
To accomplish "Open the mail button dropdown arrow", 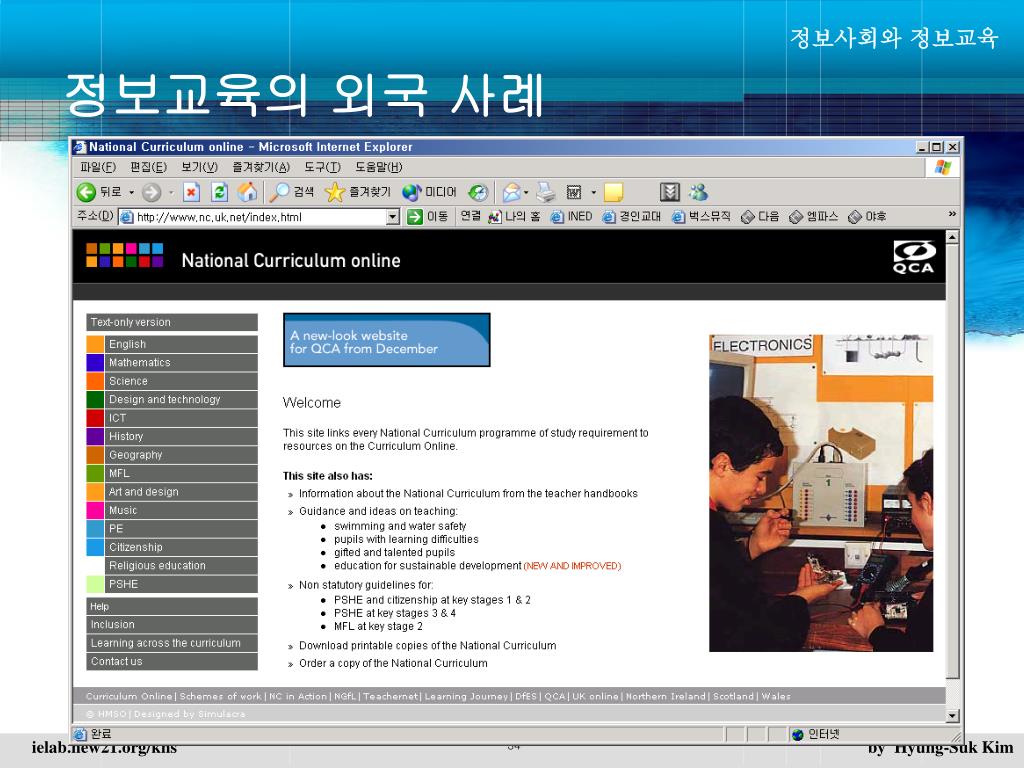I will coord(526,193).
